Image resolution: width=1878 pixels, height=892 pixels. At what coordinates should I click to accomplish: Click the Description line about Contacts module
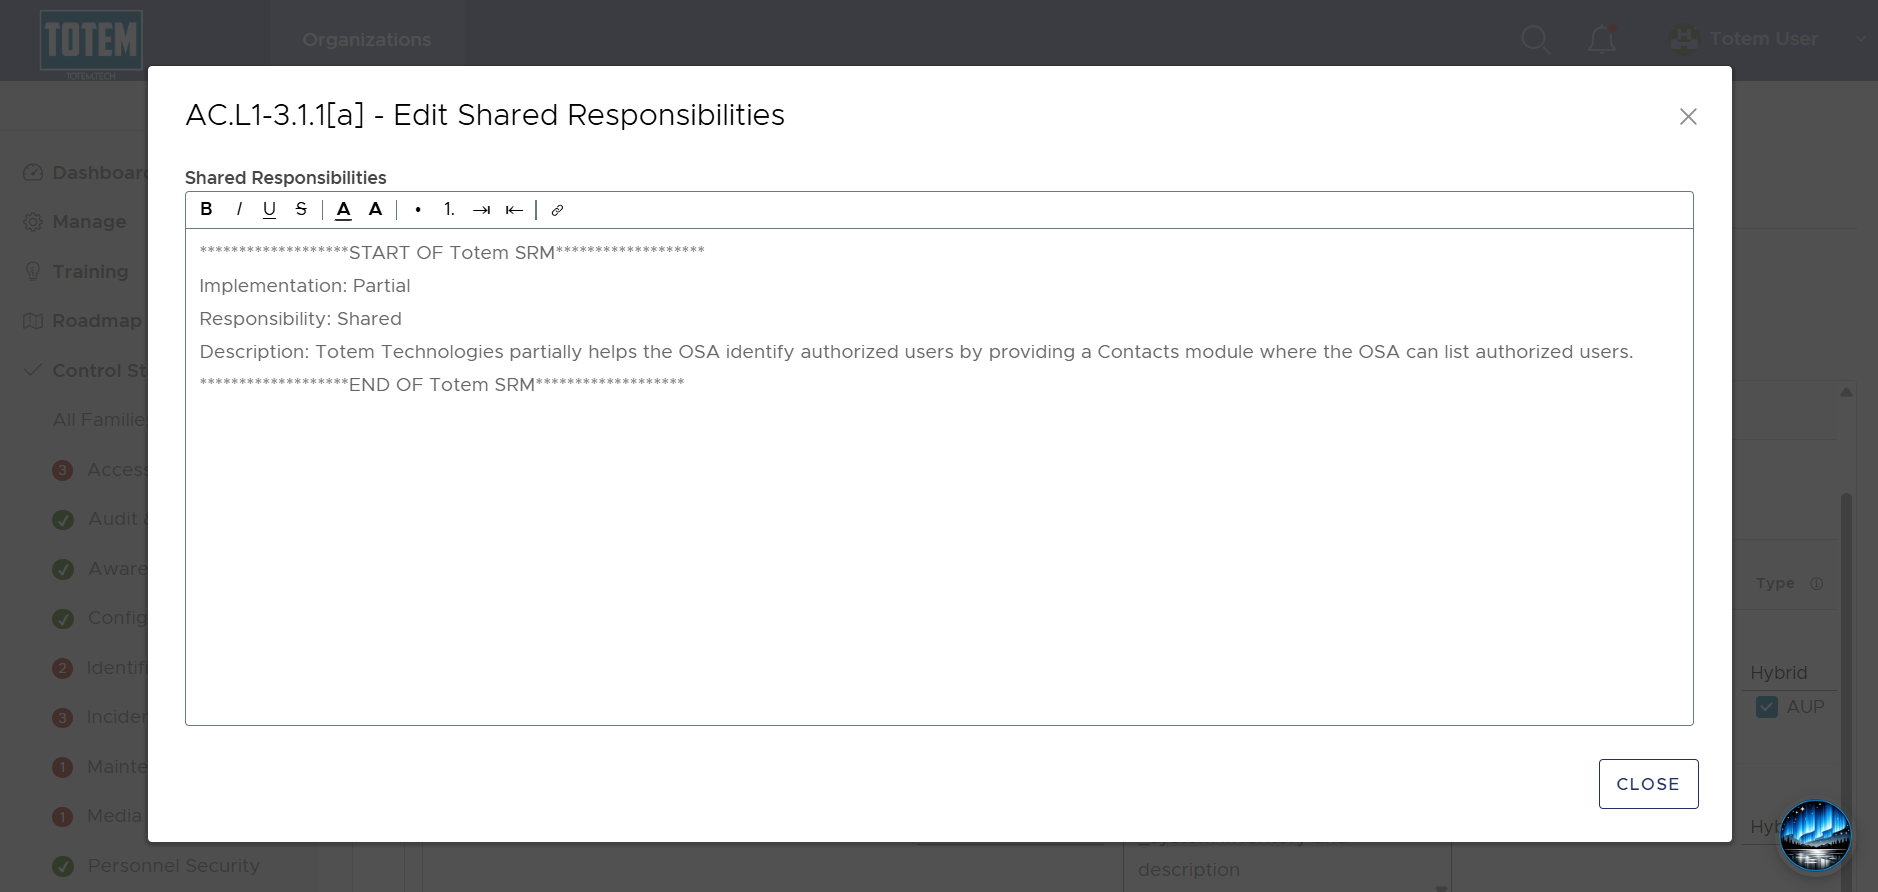[x=916, y=352]
